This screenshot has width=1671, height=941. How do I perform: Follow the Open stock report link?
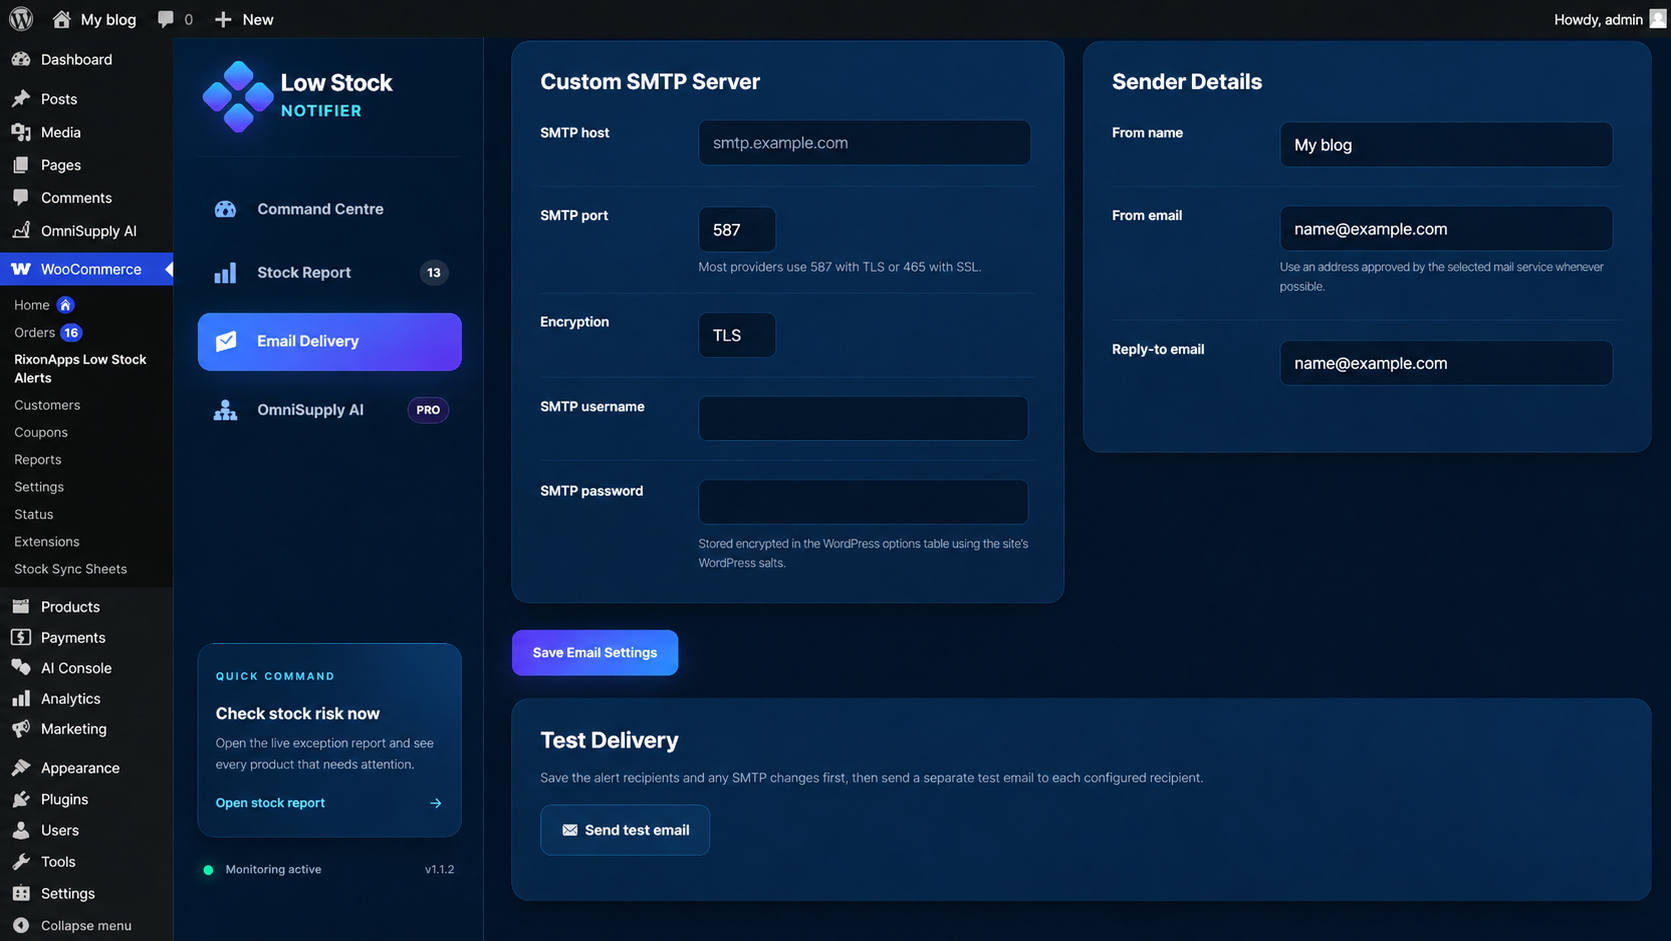(270, 803)
